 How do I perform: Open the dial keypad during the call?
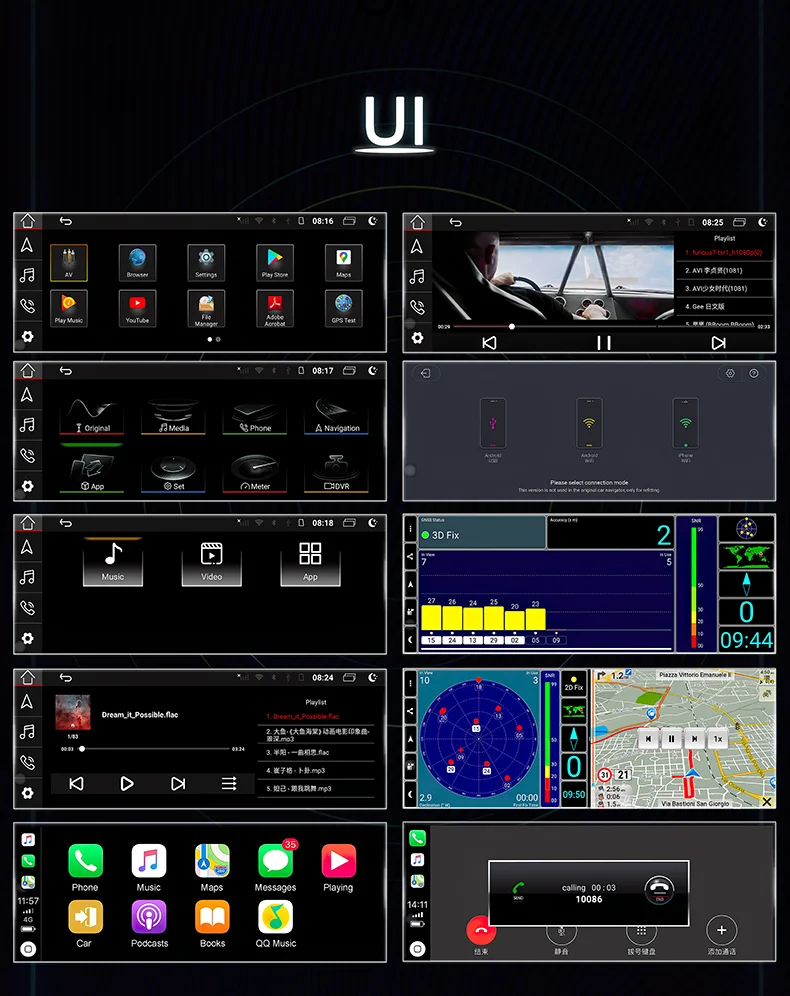[x=641, y=931]
